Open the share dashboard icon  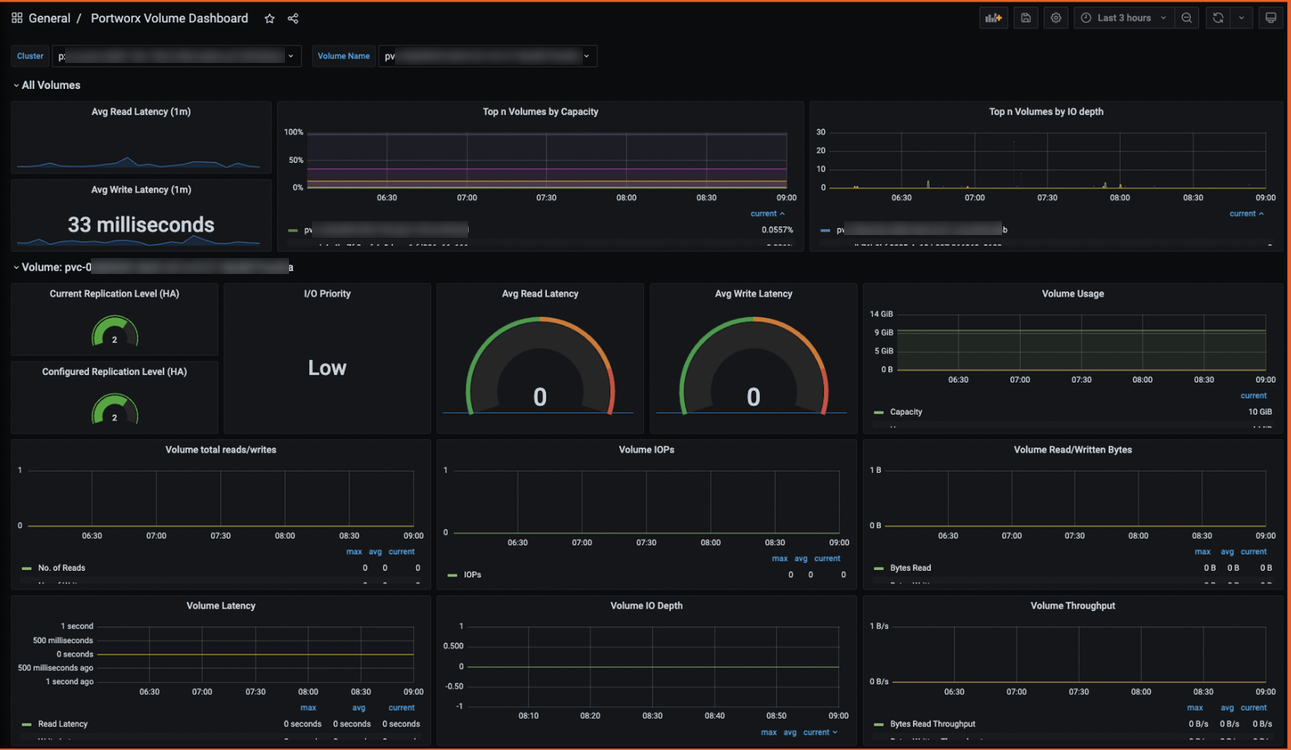point(293,18)
